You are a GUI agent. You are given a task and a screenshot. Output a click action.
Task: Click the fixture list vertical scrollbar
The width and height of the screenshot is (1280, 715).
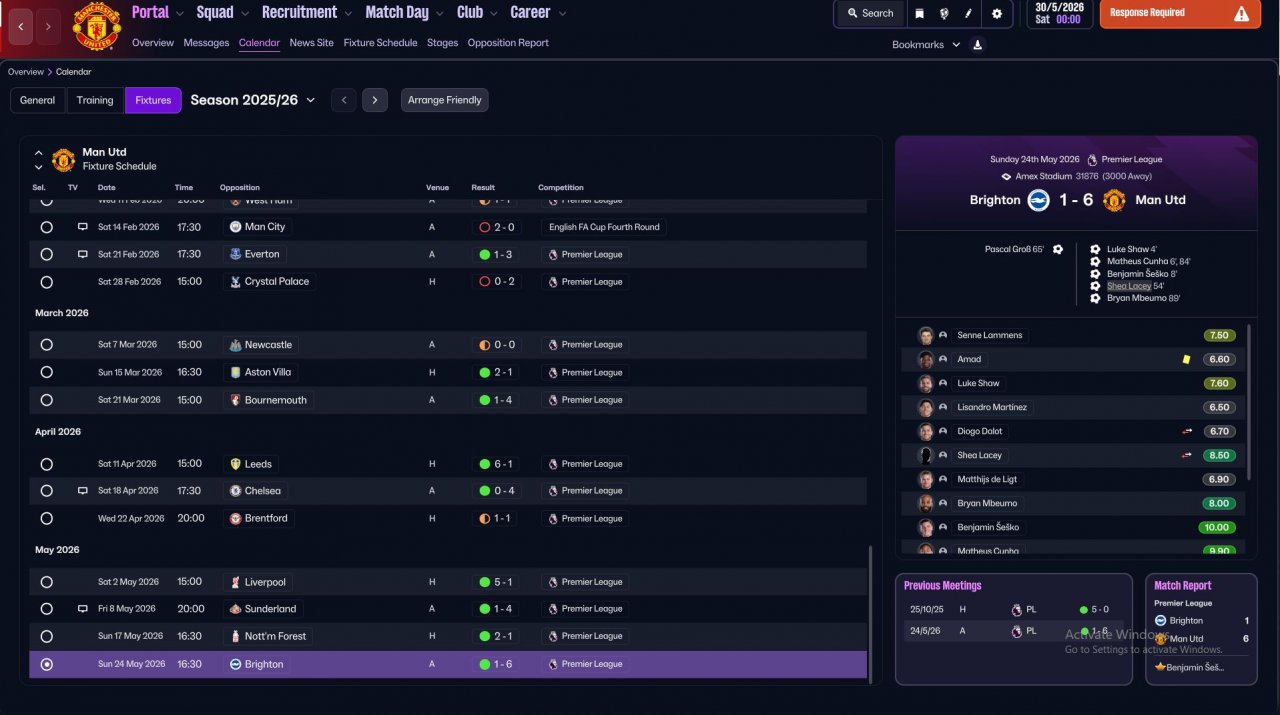pos(870,614)
